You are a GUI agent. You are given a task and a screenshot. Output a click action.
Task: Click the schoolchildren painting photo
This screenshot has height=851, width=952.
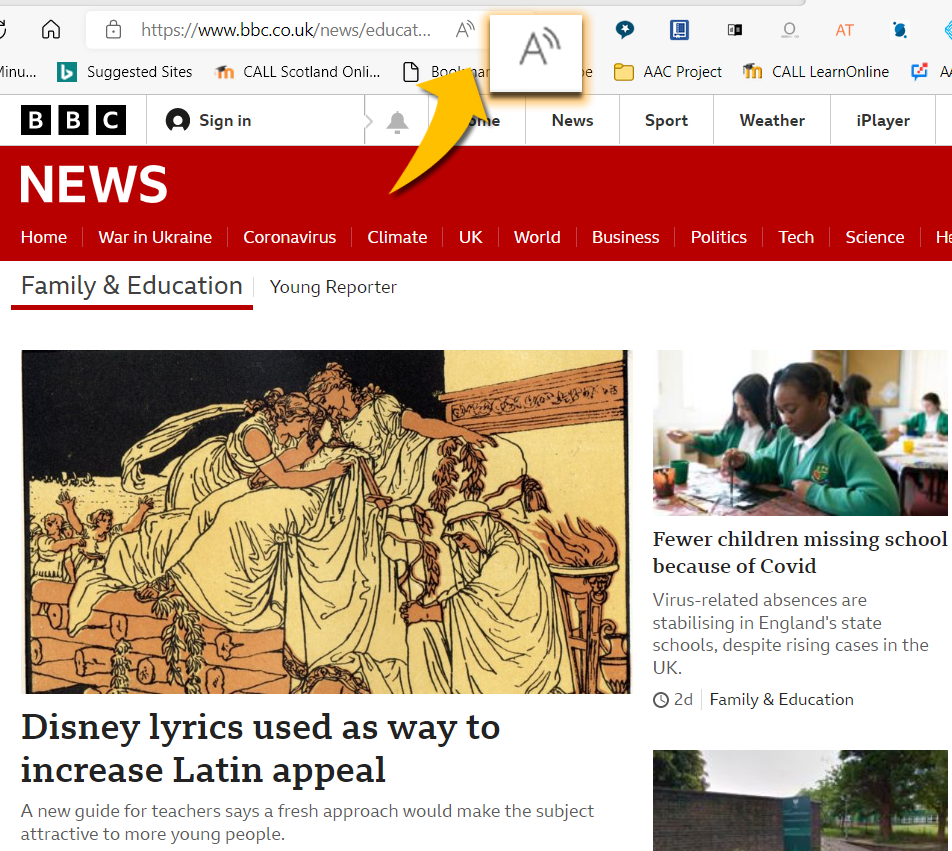800,433
